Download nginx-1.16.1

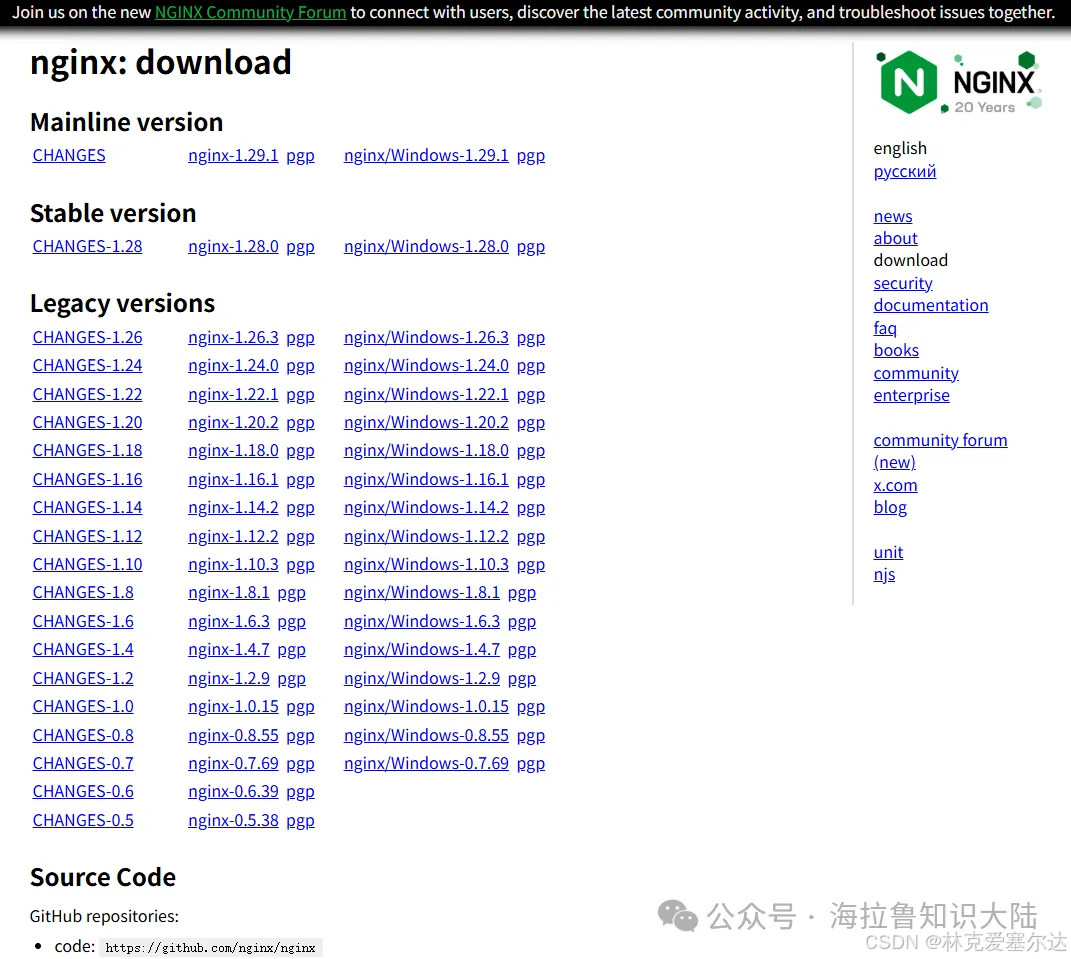pos(233,480)
